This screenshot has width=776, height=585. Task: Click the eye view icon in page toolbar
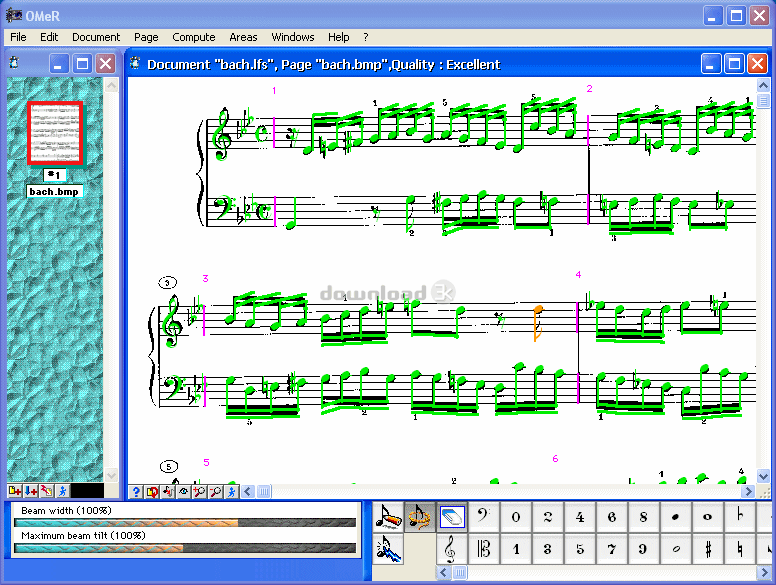184,491
